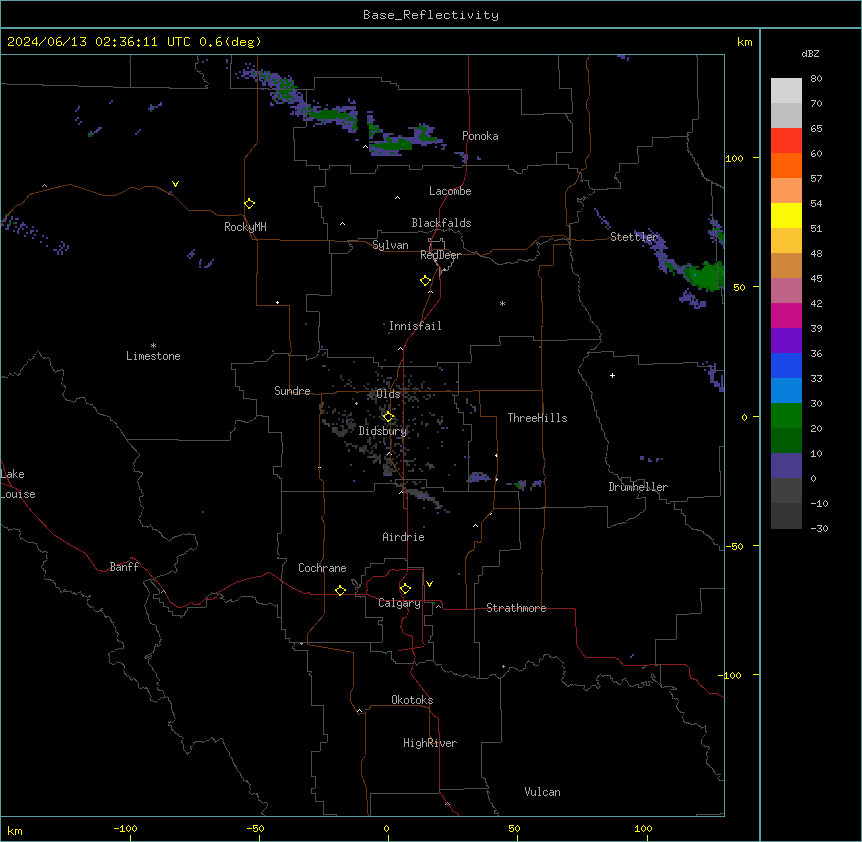Click the RockyMH label
This screenshot has height=842, width=862.
coord(245,227)
